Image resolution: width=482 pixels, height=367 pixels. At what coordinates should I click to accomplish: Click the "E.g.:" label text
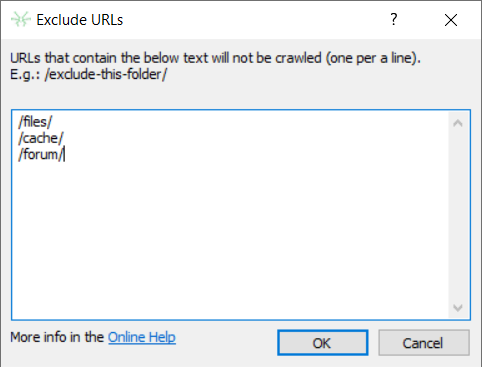[x=25, y=74]
